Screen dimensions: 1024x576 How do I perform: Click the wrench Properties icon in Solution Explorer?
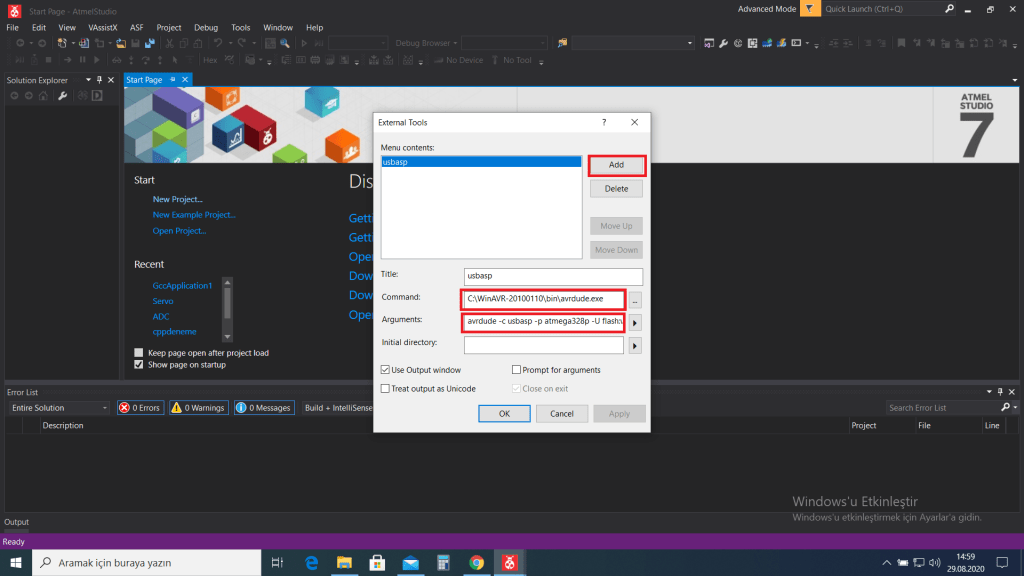tap(62, 96)
